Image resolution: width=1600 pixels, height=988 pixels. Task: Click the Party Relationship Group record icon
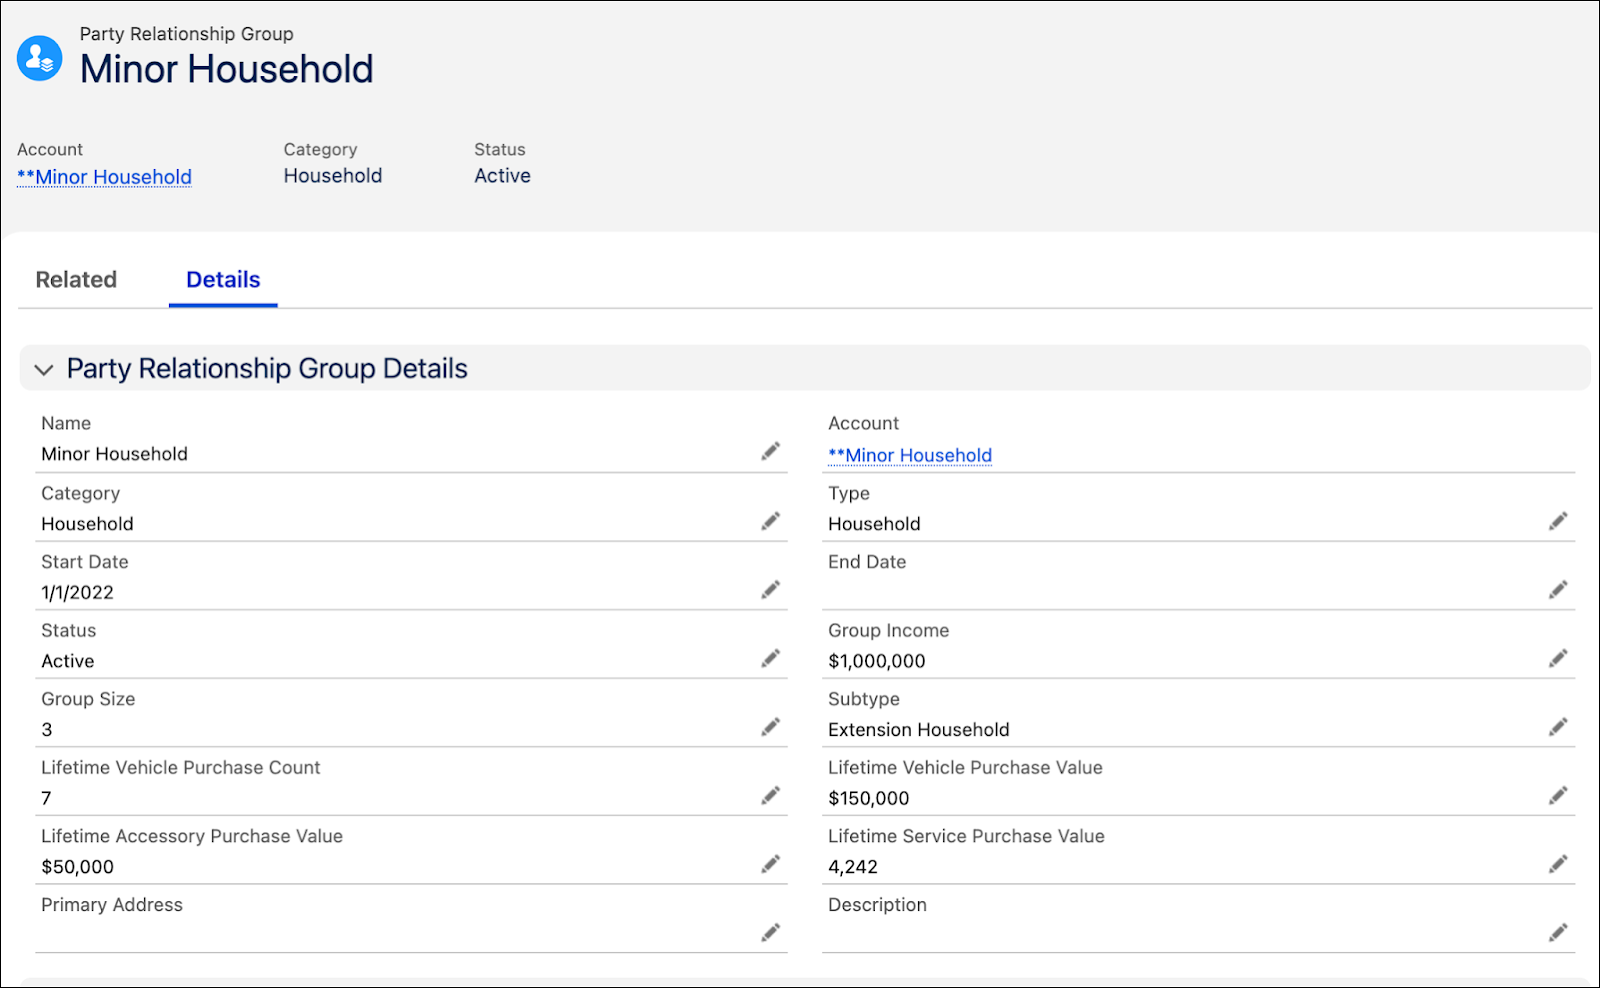pyautogui.click(x=40, y=57)
